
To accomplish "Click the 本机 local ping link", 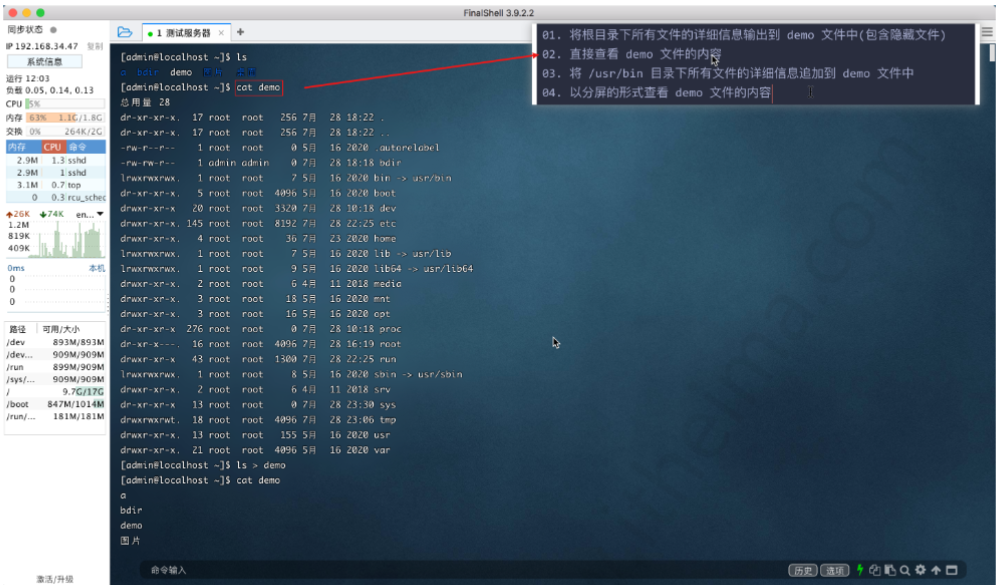I will (96, 268).
